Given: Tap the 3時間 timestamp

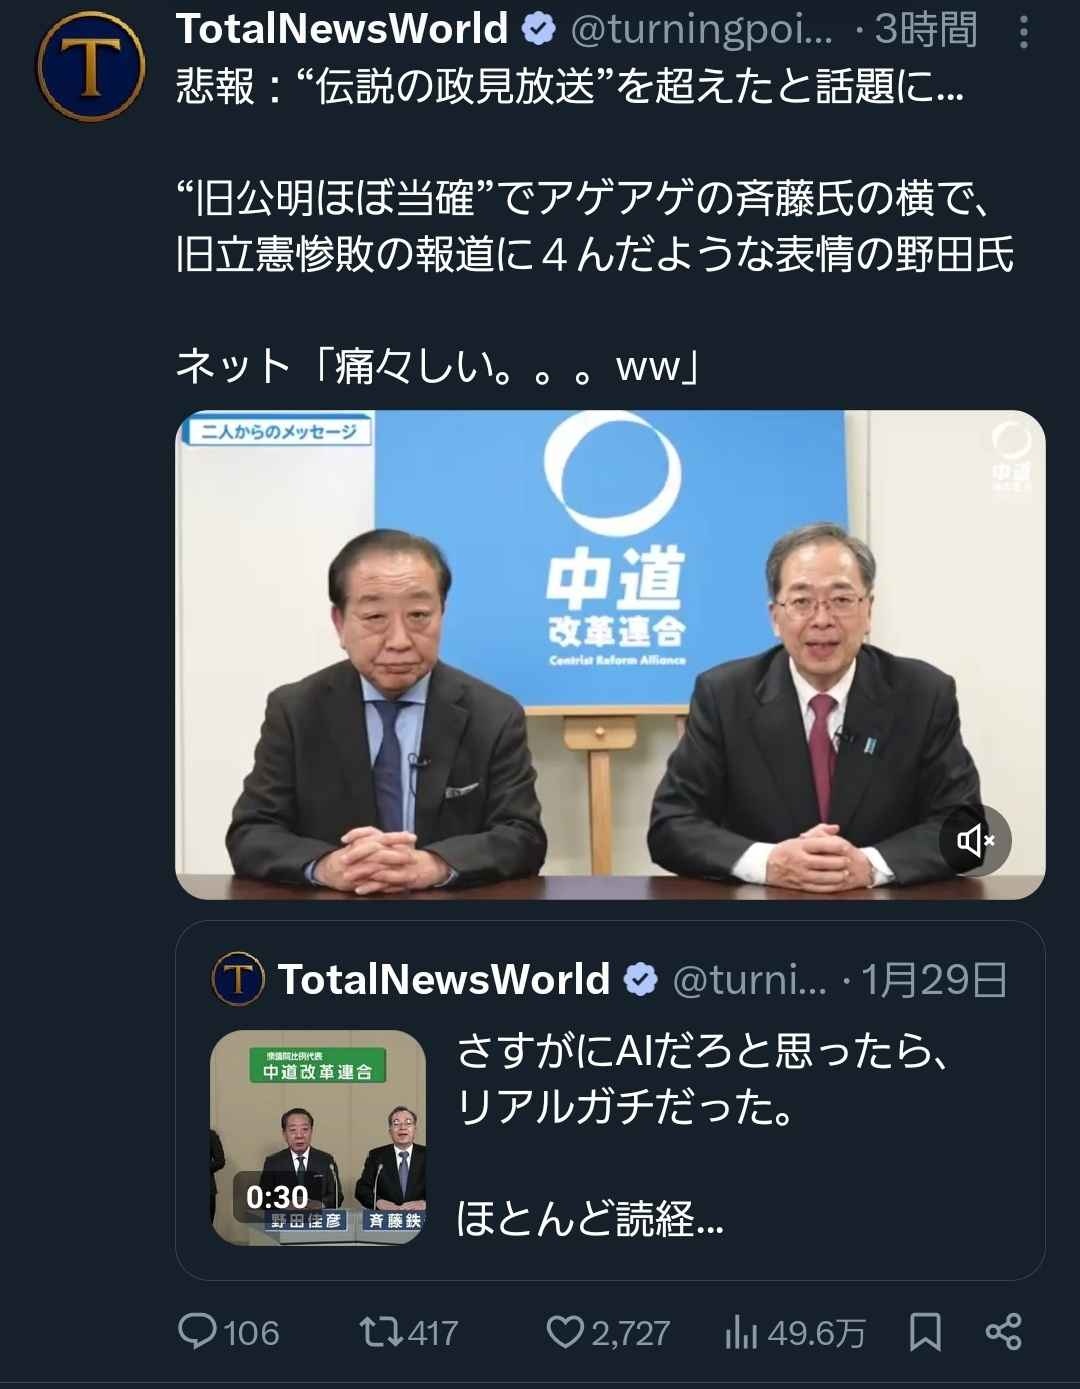Looking at the screenshot, I should click(926, 30).
